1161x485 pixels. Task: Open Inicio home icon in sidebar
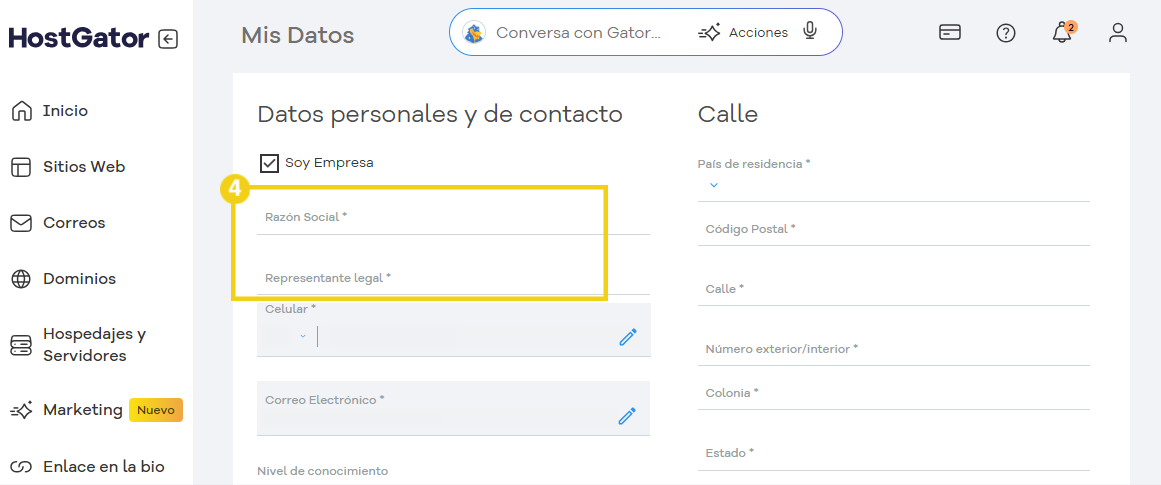(x=22, y=111)
